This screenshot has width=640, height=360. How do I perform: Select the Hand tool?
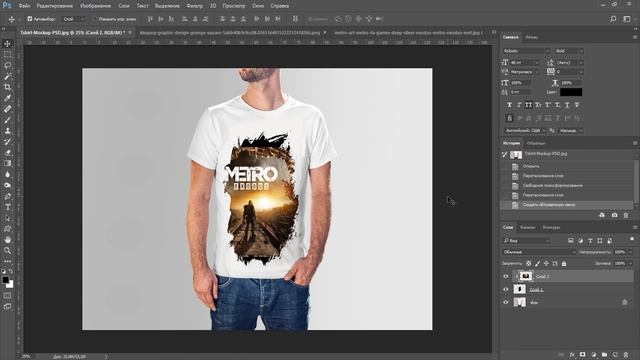[x=7, y=240]
